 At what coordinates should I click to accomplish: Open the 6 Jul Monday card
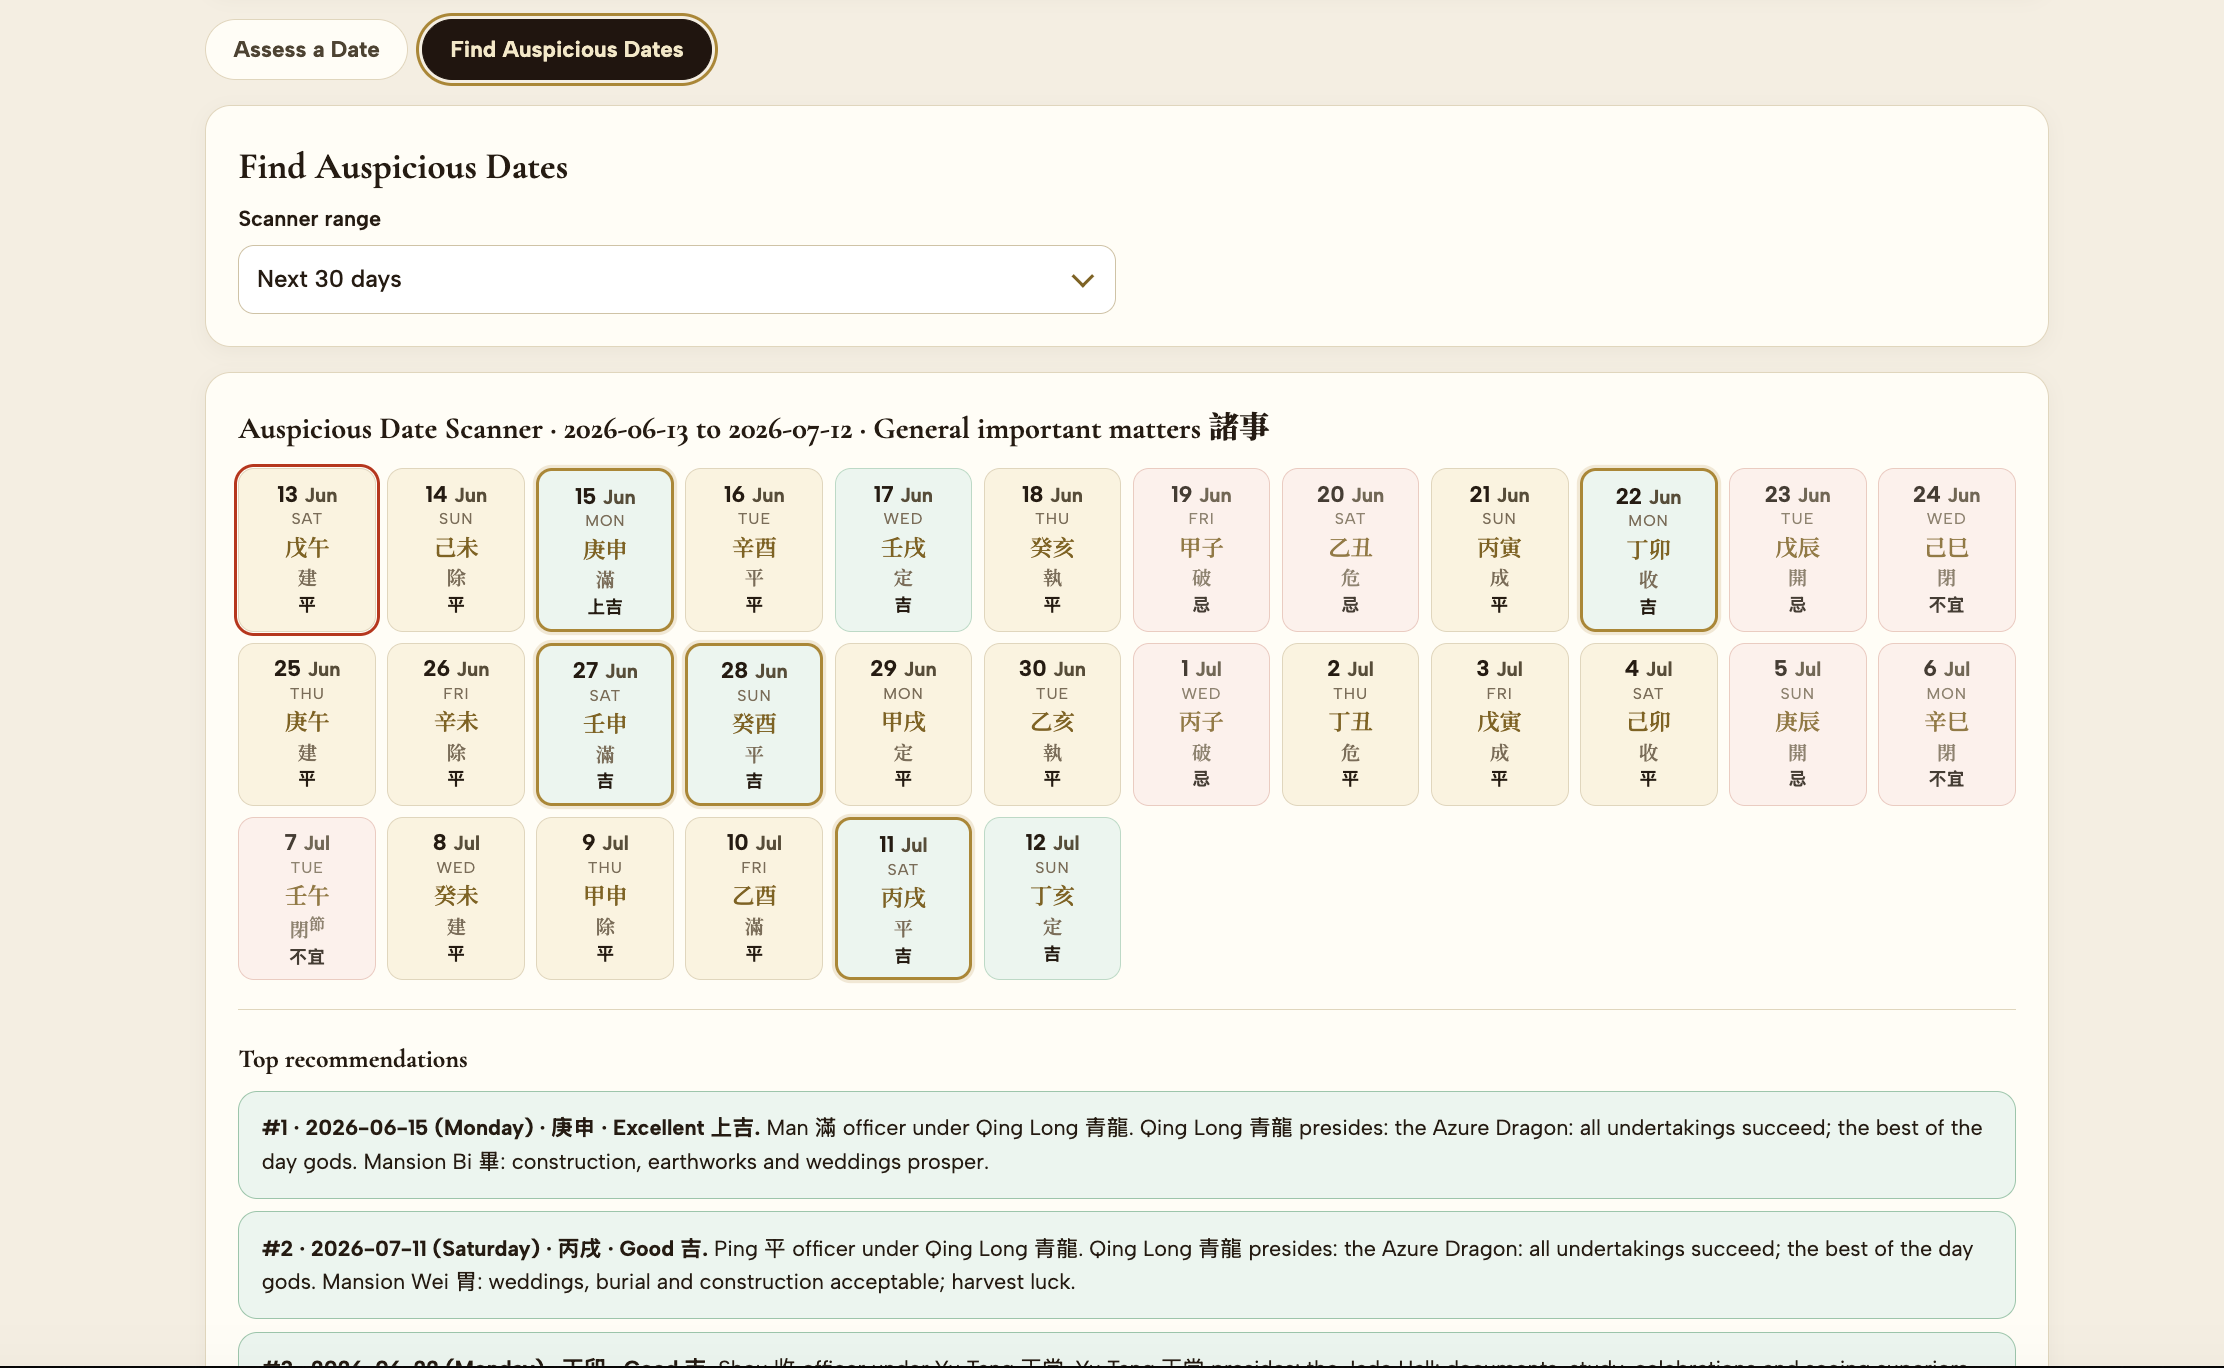pos(1946,724)
